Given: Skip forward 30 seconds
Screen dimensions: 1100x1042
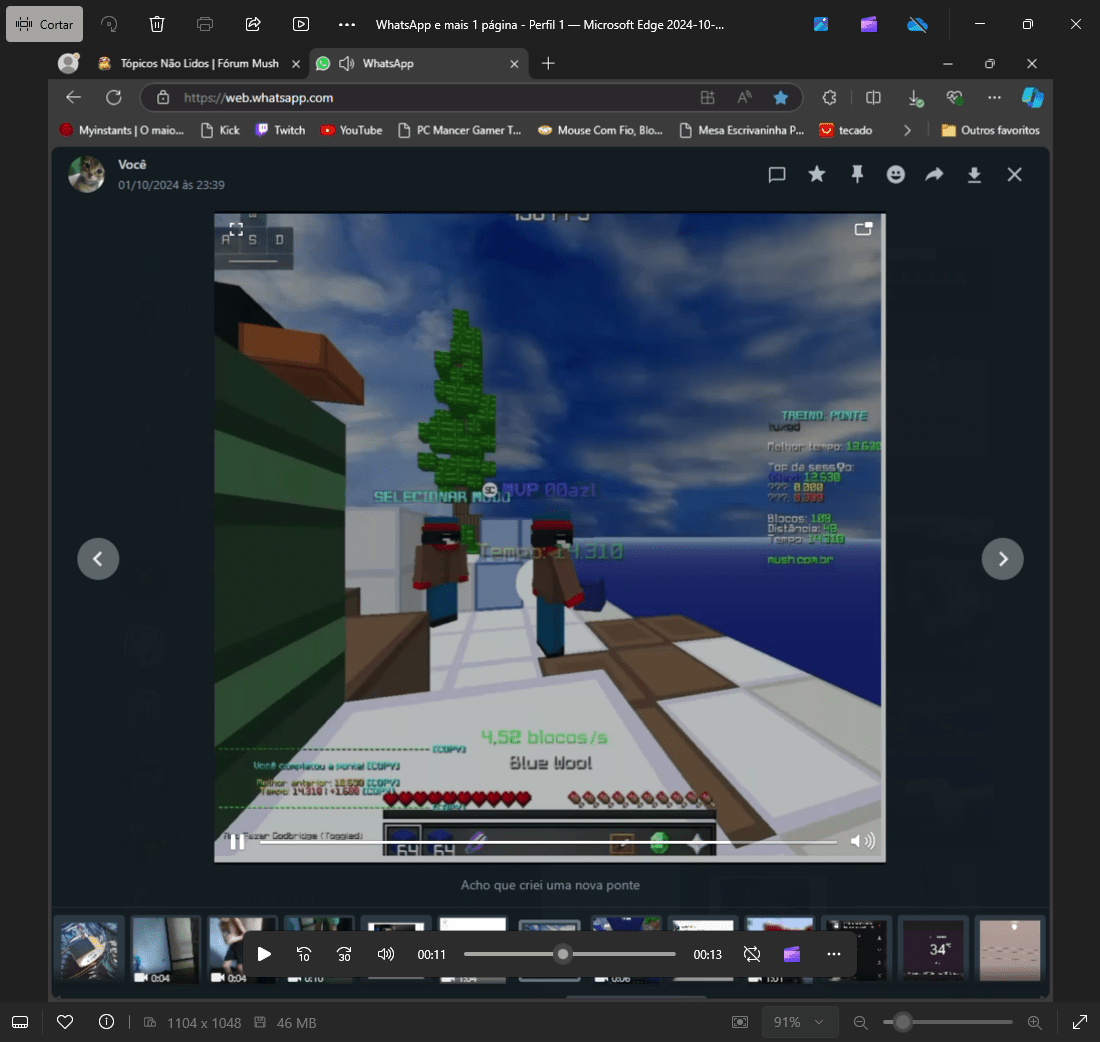Looking at the screenshot, I should 344,954.
